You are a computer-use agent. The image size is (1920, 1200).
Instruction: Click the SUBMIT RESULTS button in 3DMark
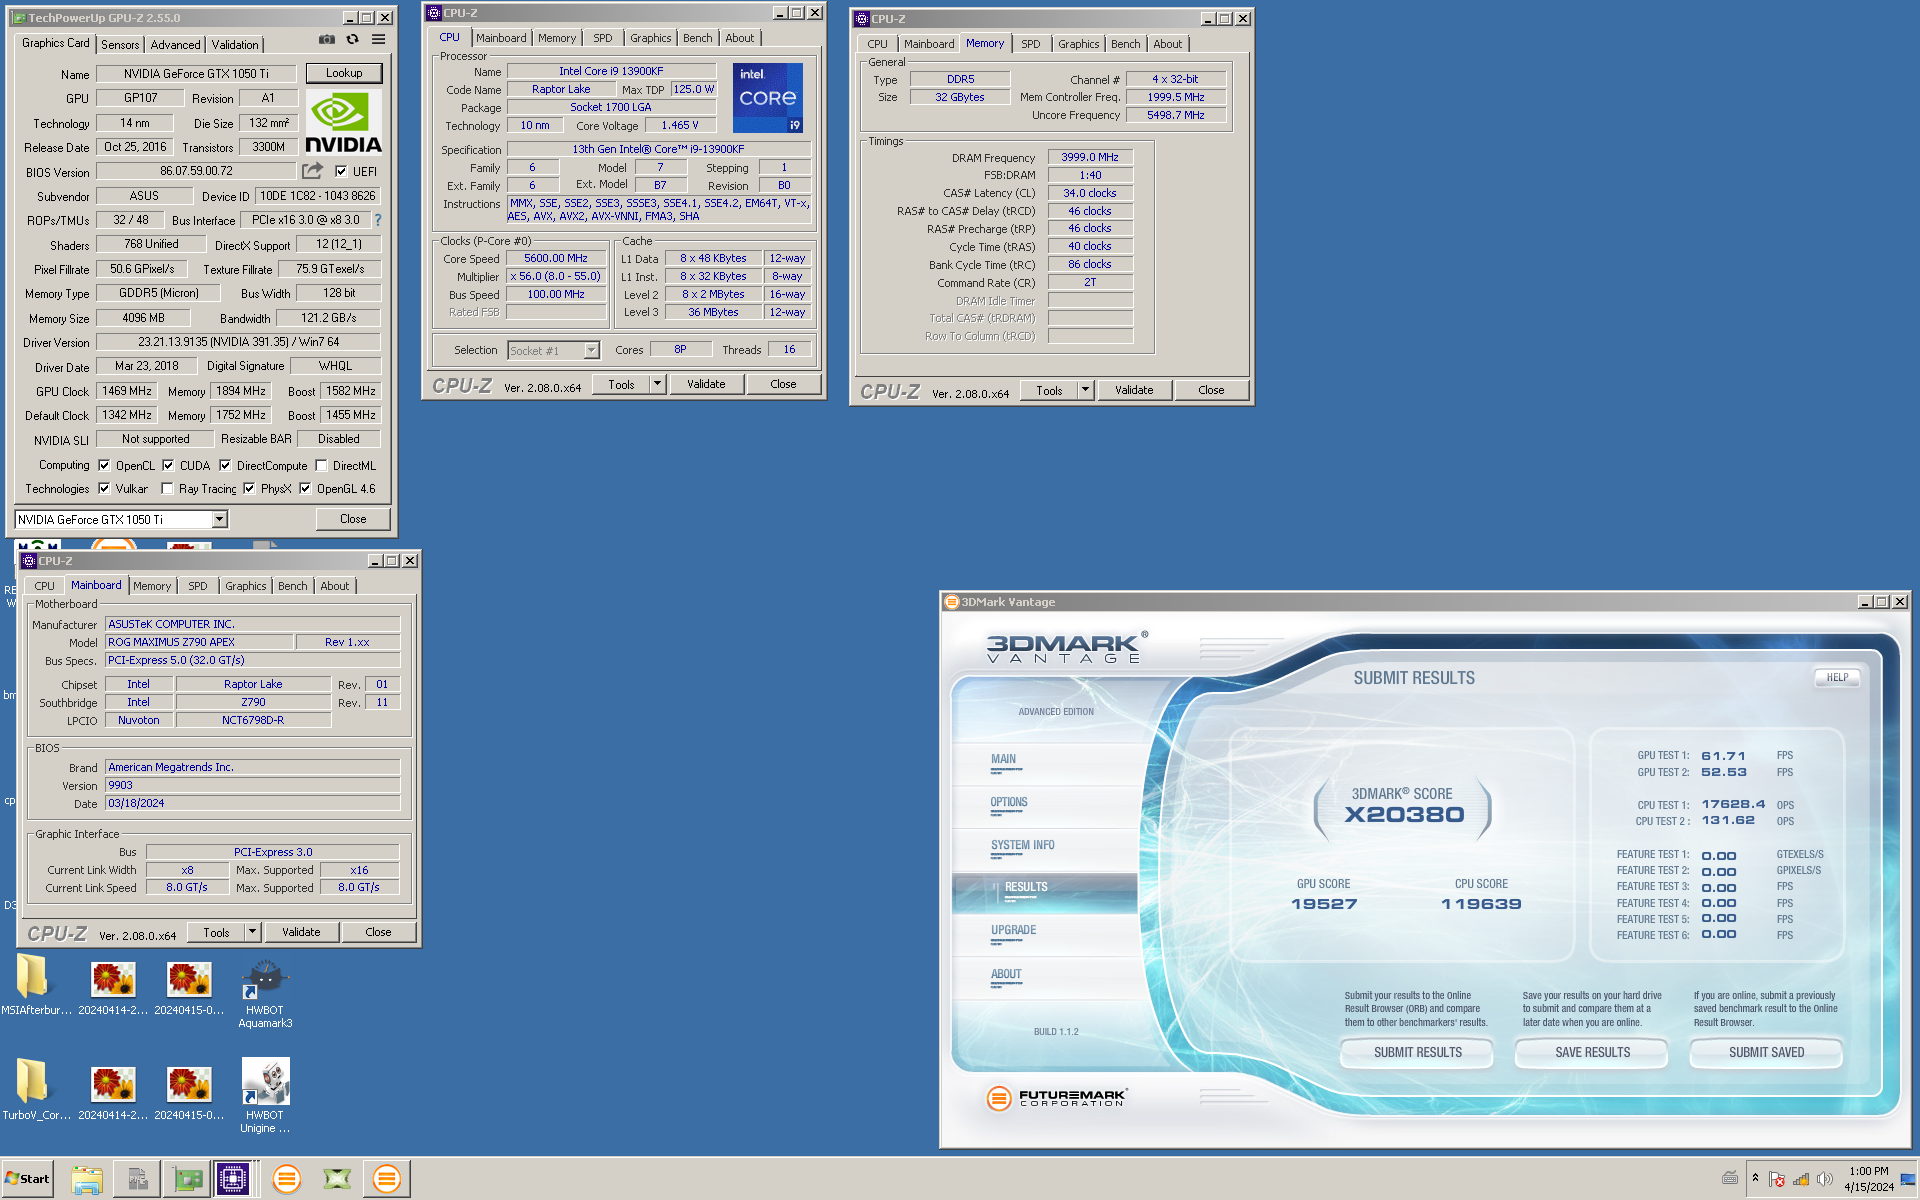(x=1418, y=1052)
